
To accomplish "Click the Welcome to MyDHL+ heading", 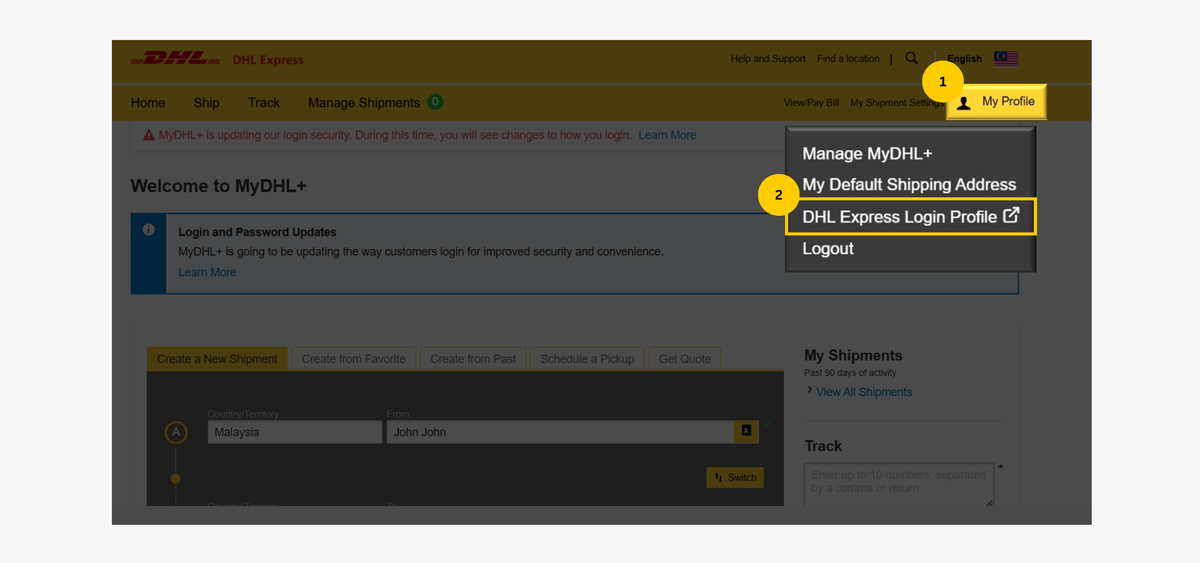I will [x=218, y=186].
